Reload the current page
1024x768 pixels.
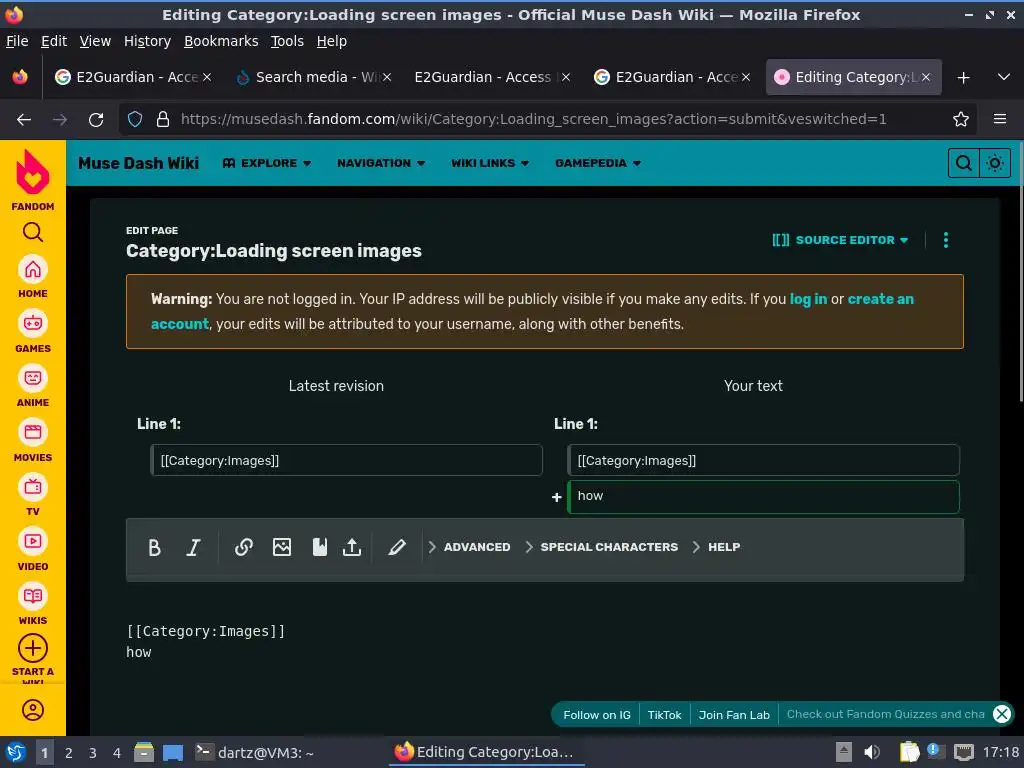point(96,120)
